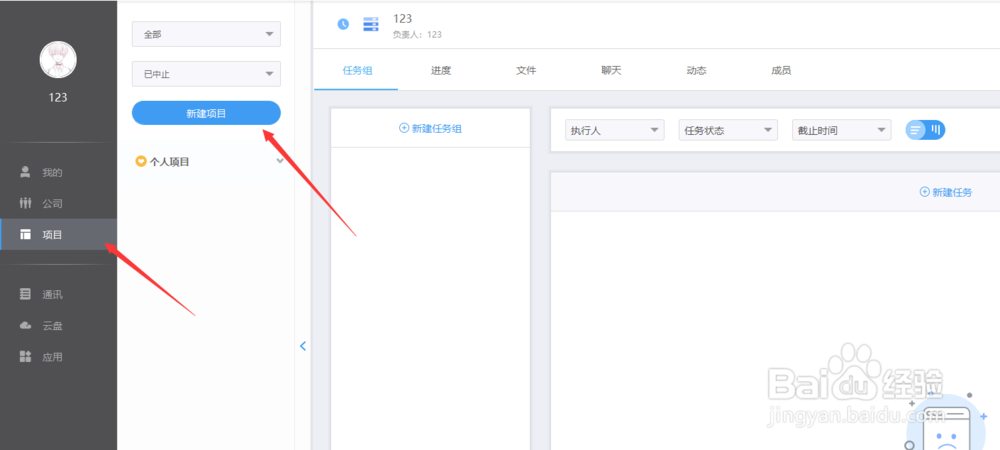Open the 我的 section in the sidebar

(x=58, y=173)
